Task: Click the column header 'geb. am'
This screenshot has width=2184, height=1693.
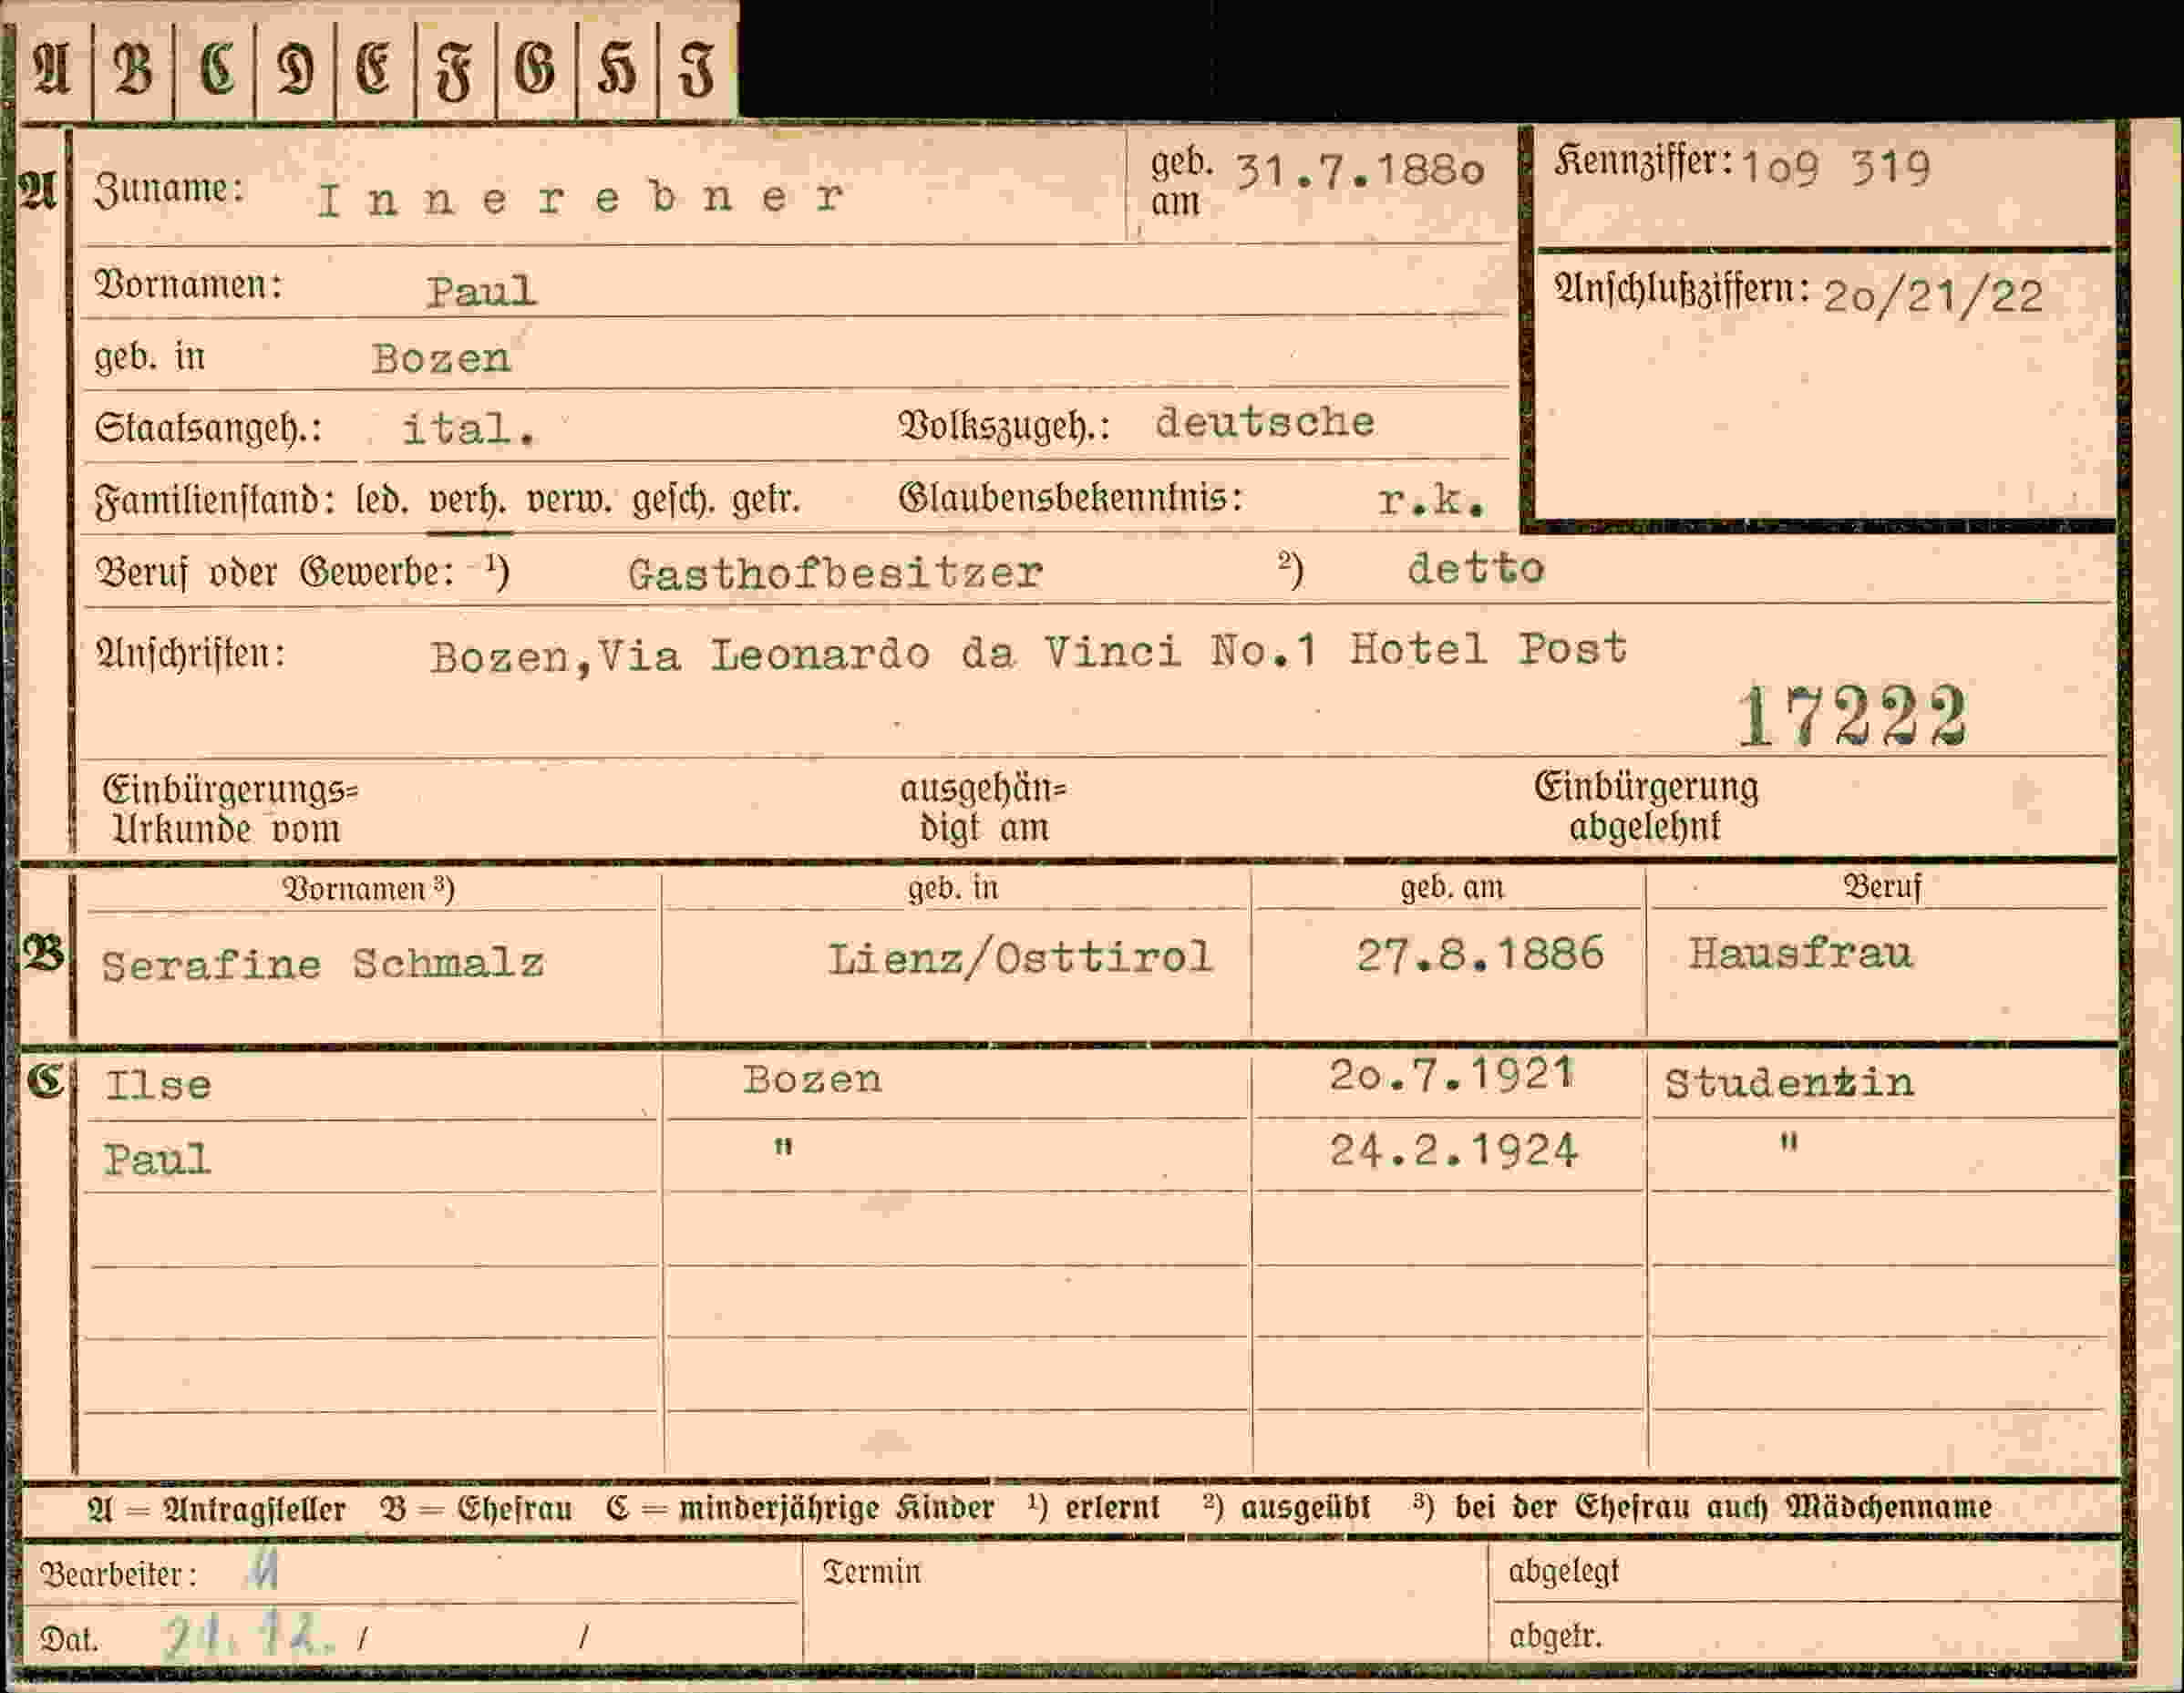Action: (1451, 888)
